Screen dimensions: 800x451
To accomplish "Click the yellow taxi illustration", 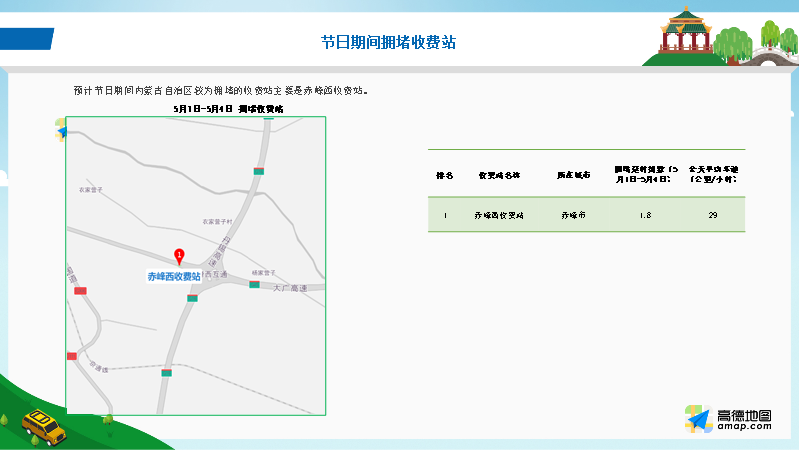I will pos(43,426).
